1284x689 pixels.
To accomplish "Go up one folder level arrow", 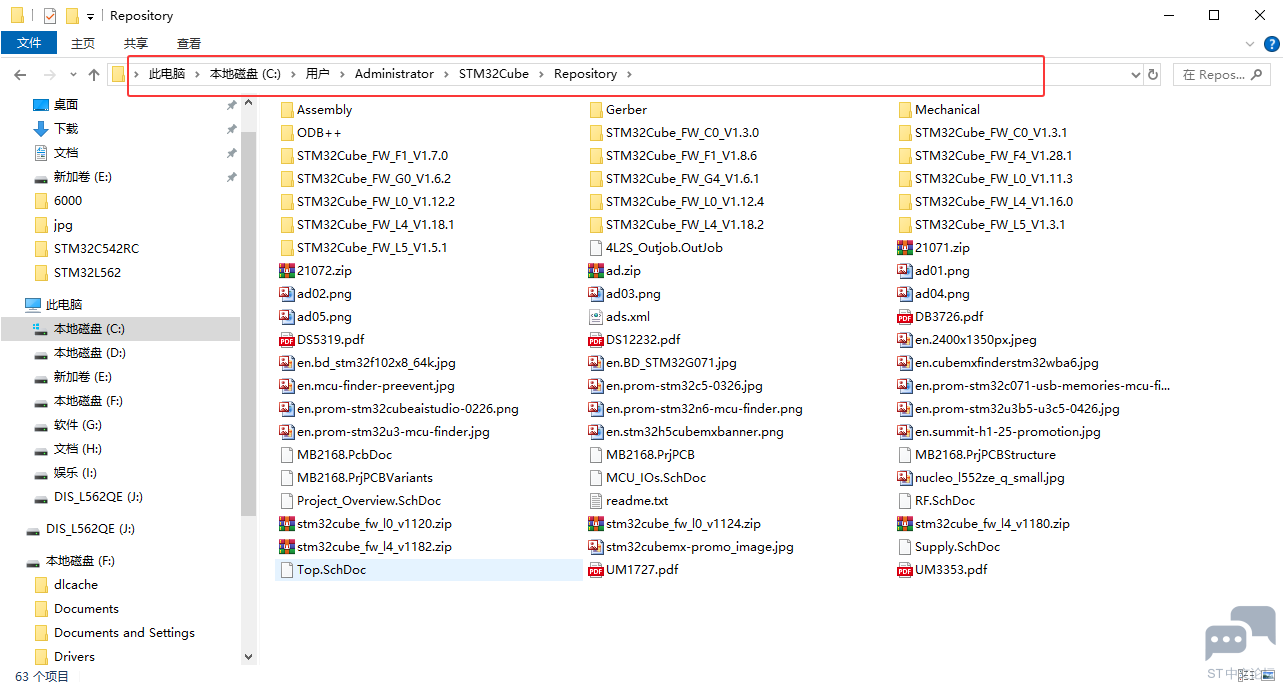I will (94, 74).
